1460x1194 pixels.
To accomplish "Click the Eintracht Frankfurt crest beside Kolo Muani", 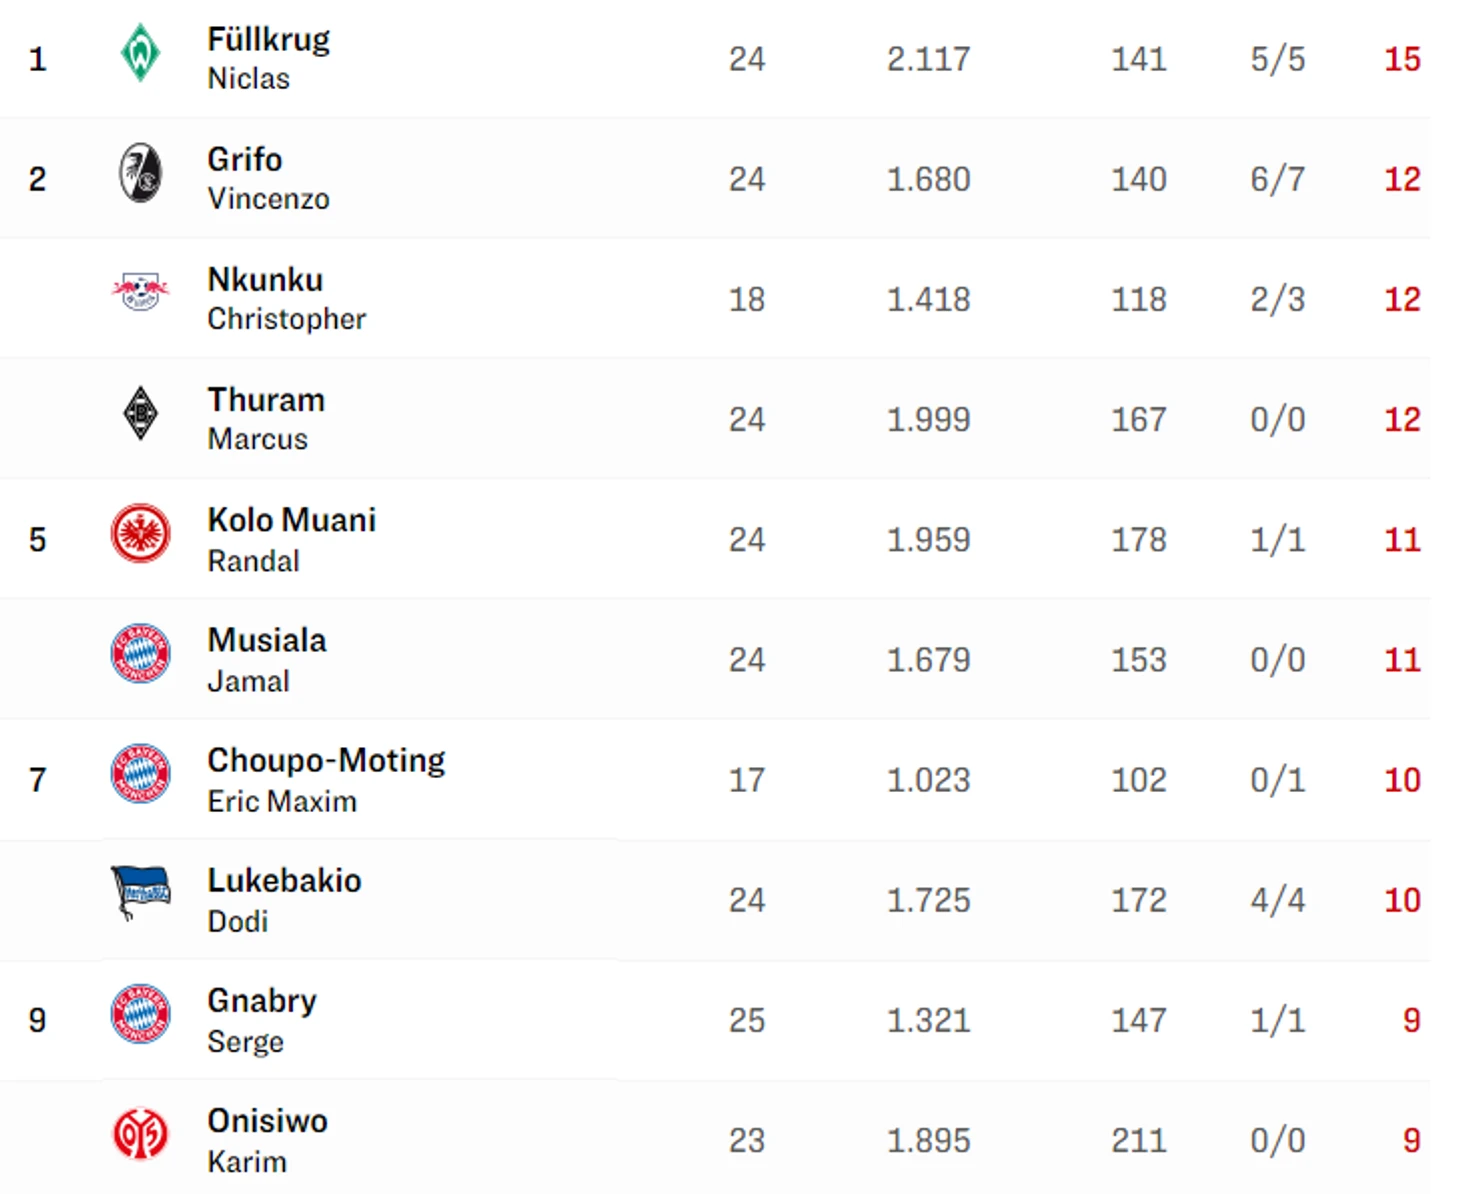I will click(140, 533).
